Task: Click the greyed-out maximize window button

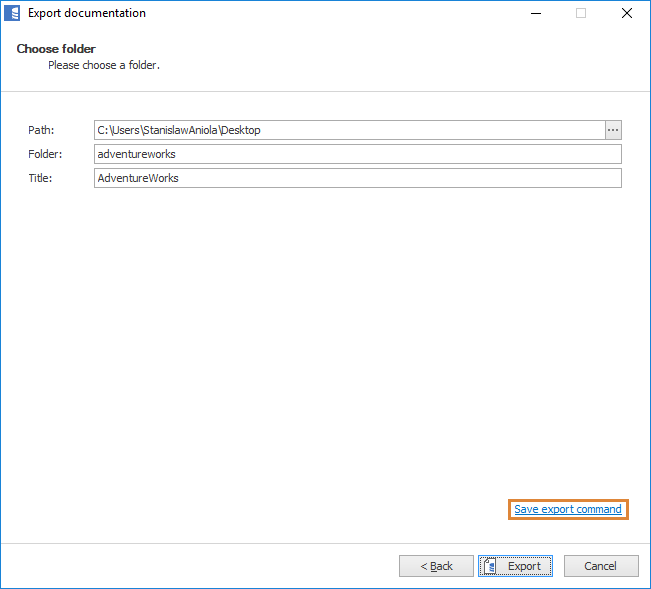Action: pyautogui.click(x=581, y=13)
